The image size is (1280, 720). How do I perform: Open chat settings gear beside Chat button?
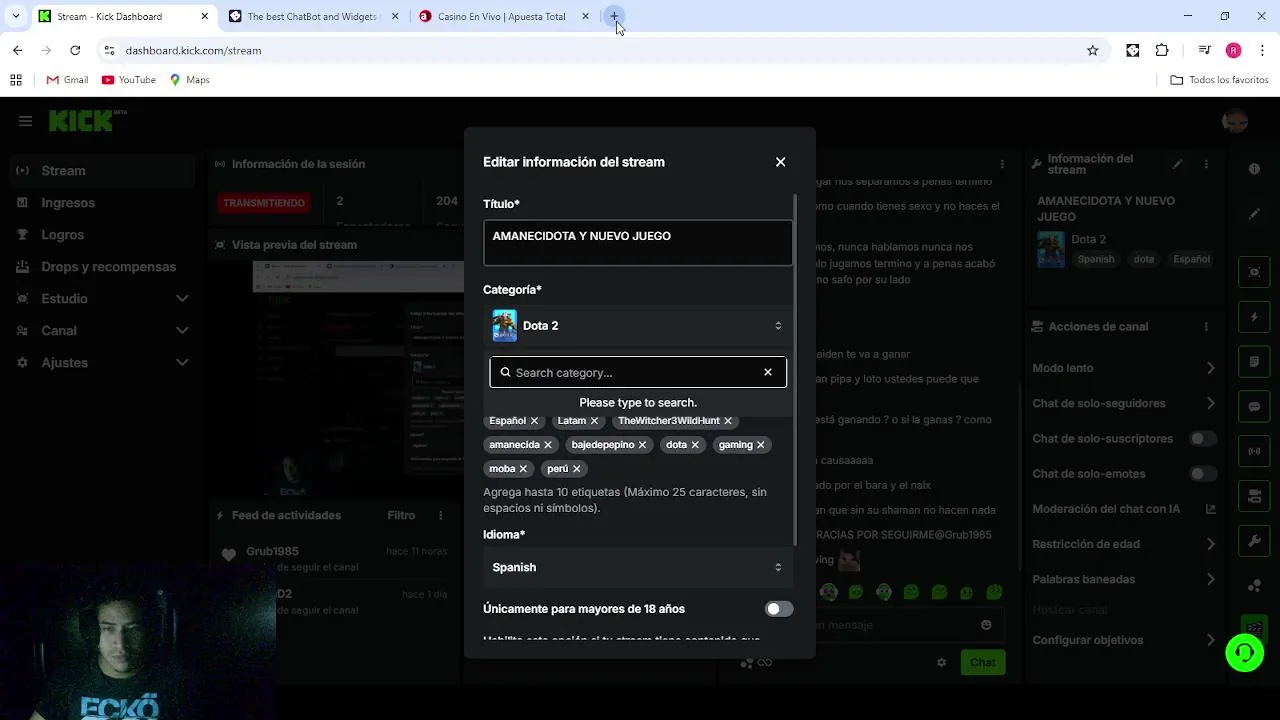pos(941,662)
